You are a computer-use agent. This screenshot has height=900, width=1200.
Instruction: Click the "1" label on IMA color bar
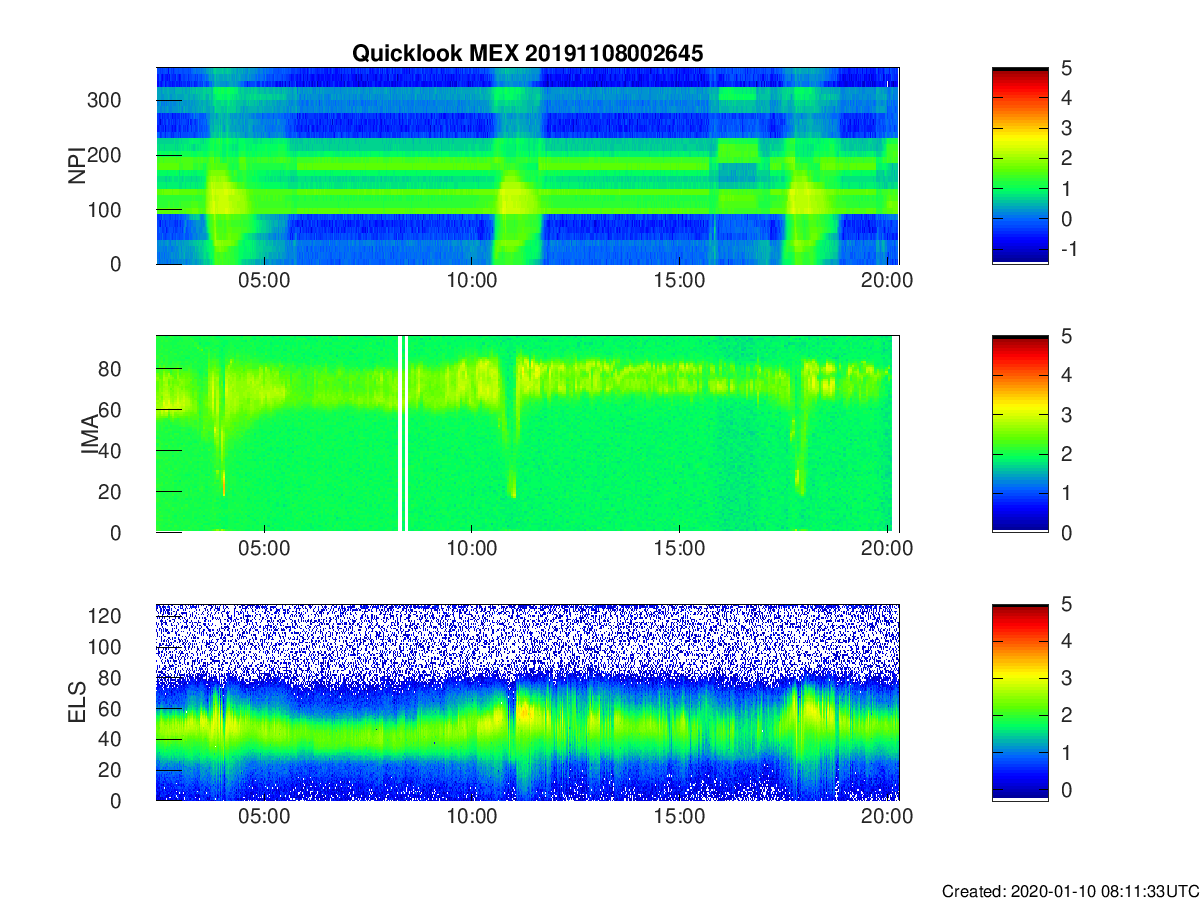pos(1066,493)
